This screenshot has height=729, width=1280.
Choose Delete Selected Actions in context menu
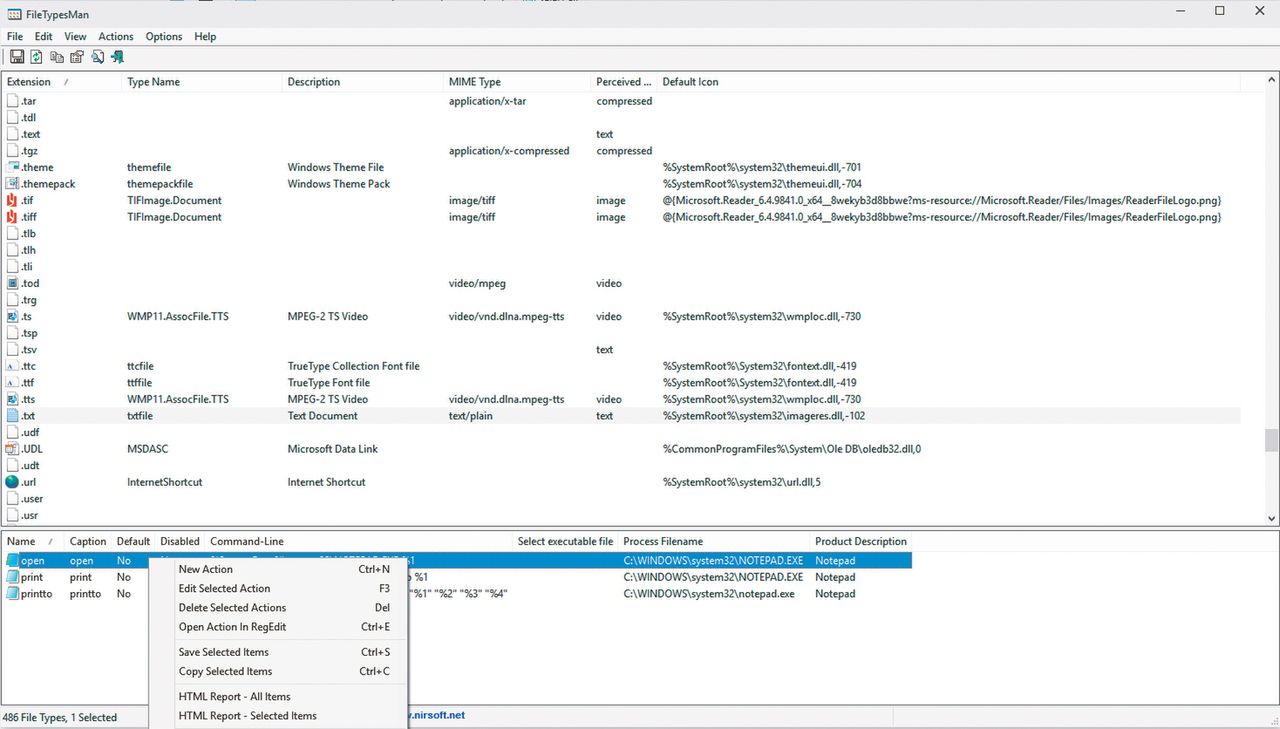pyautogui.click(x=278, y=608)
